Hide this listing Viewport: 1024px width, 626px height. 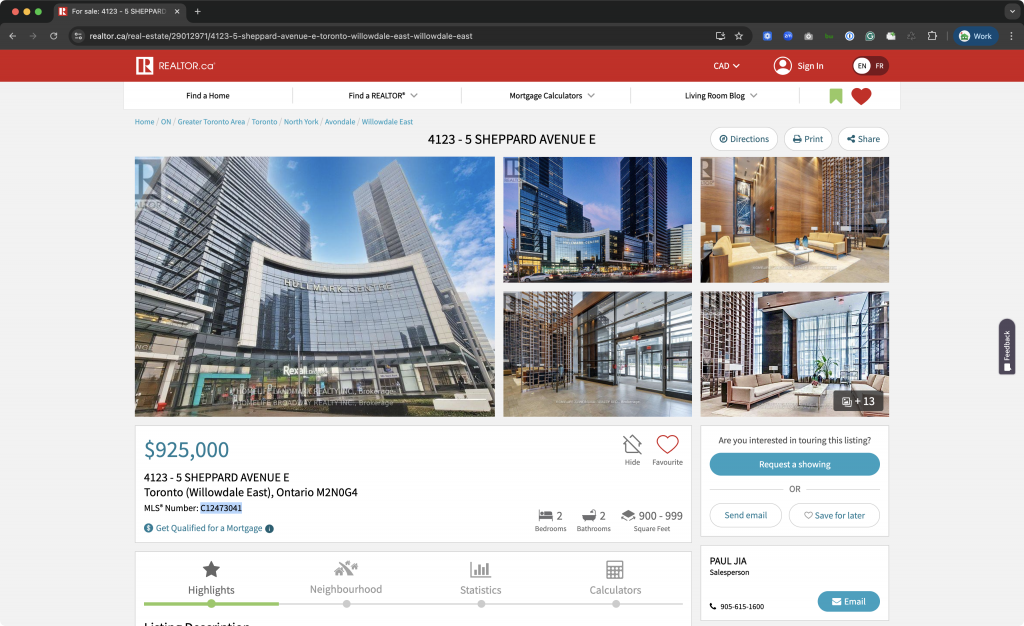(632, 445)
